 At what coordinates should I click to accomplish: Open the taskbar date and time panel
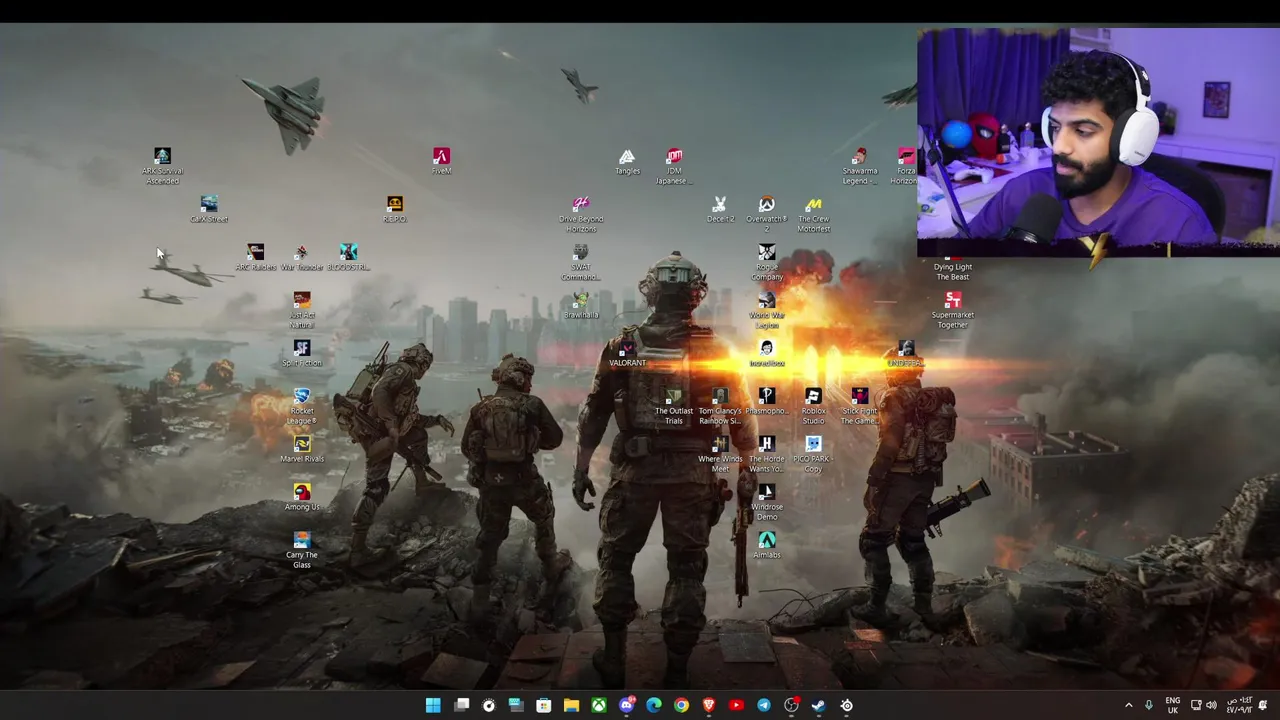point(1239,705)
